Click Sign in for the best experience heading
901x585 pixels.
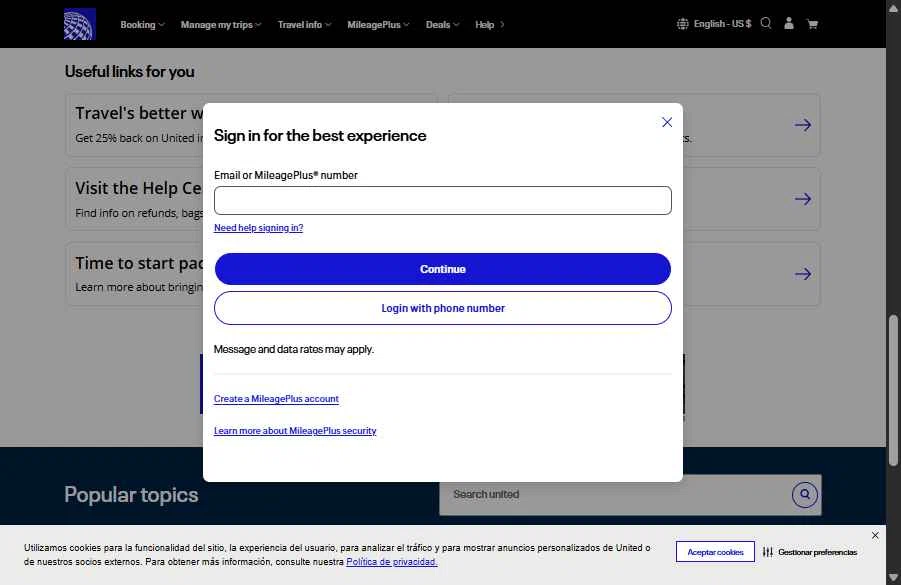click(x=320, y=136)
